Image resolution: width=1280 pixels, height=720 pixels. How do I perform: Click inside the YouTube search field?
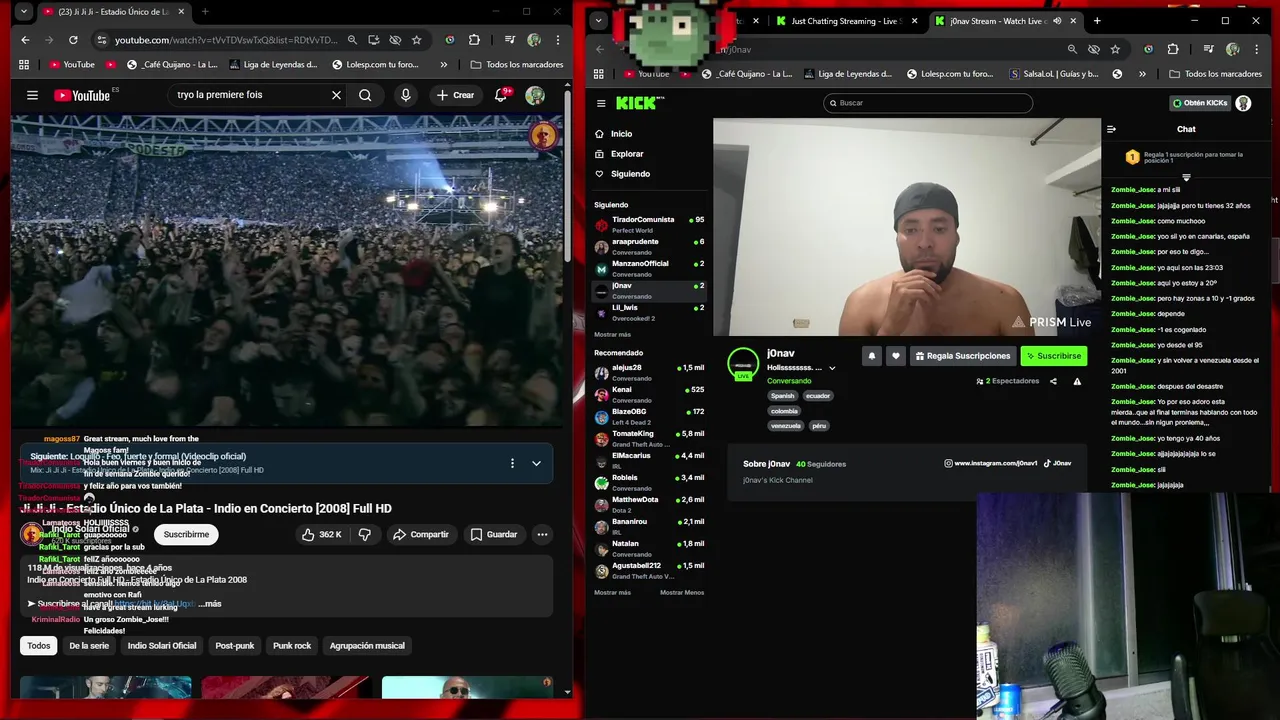(250, 95)
